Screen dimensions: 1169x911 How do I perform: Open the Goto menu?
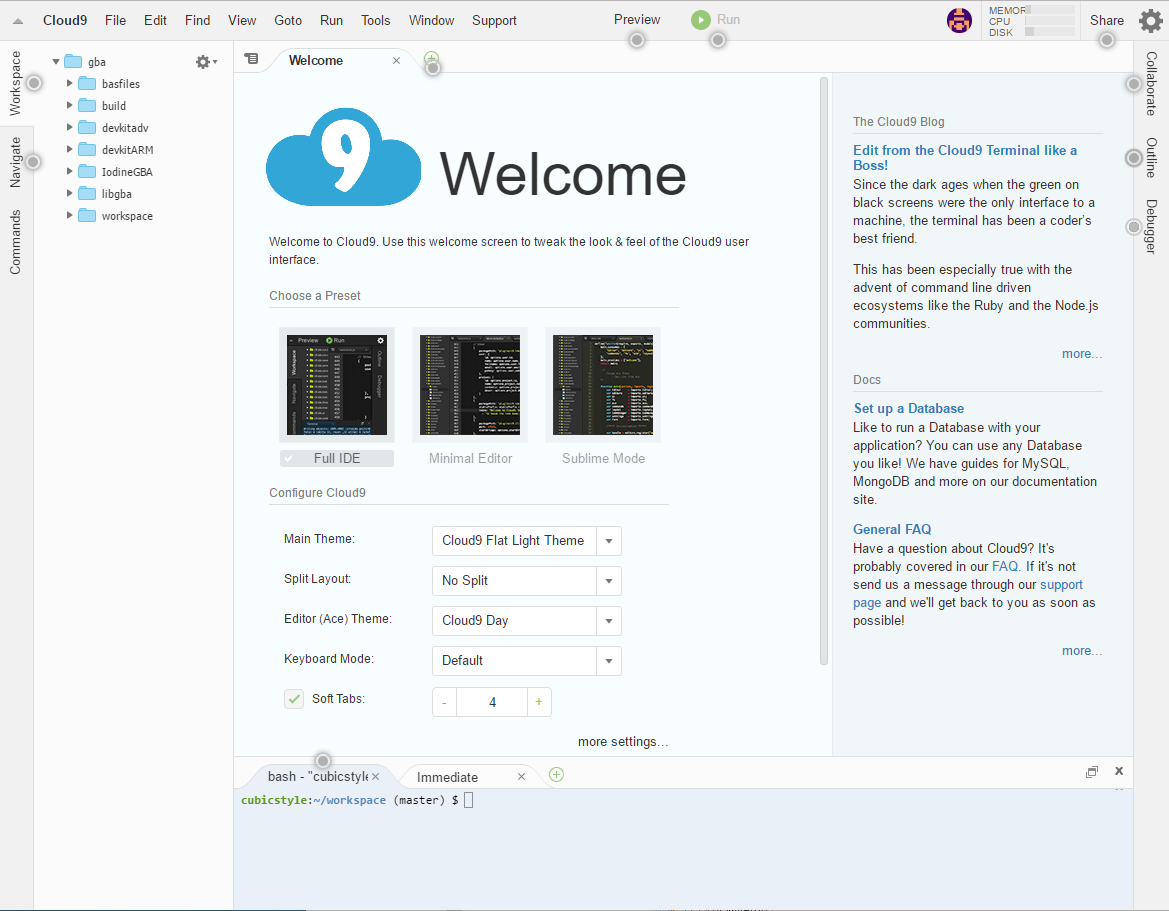[x=288, y=20]
